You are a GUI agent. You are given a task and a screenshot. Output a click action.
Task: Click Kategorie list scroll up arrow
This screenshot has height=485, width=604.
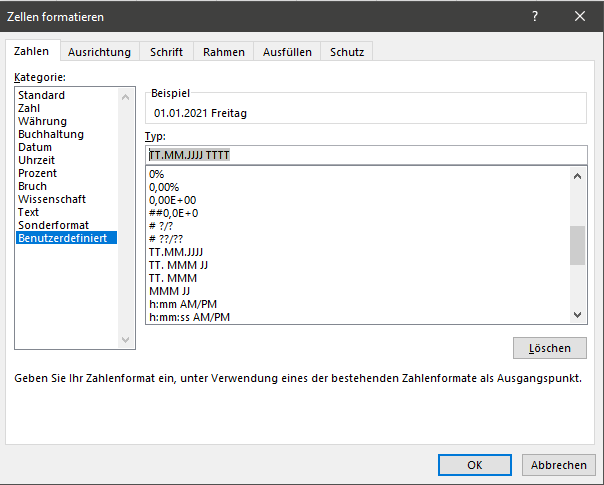click(125, 97)
